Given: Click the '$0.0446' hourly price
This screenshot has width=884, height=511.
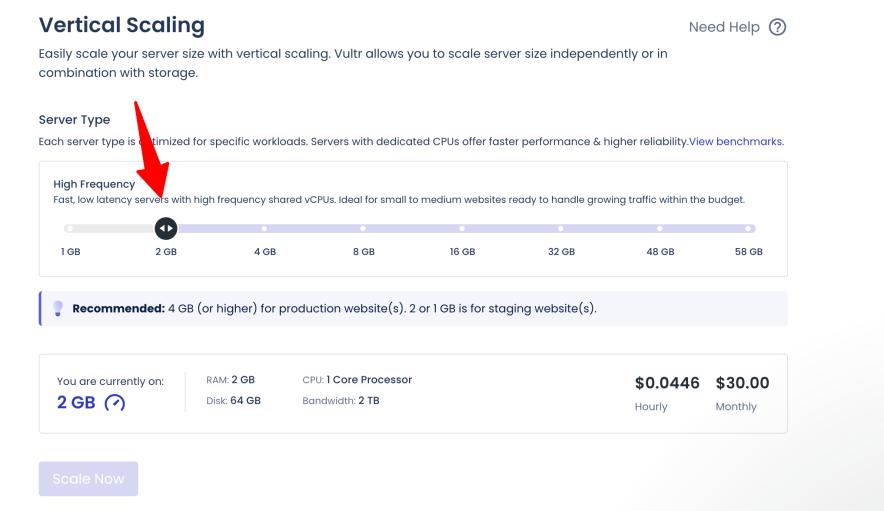Looking at the screenshot, I should [667, 383].
